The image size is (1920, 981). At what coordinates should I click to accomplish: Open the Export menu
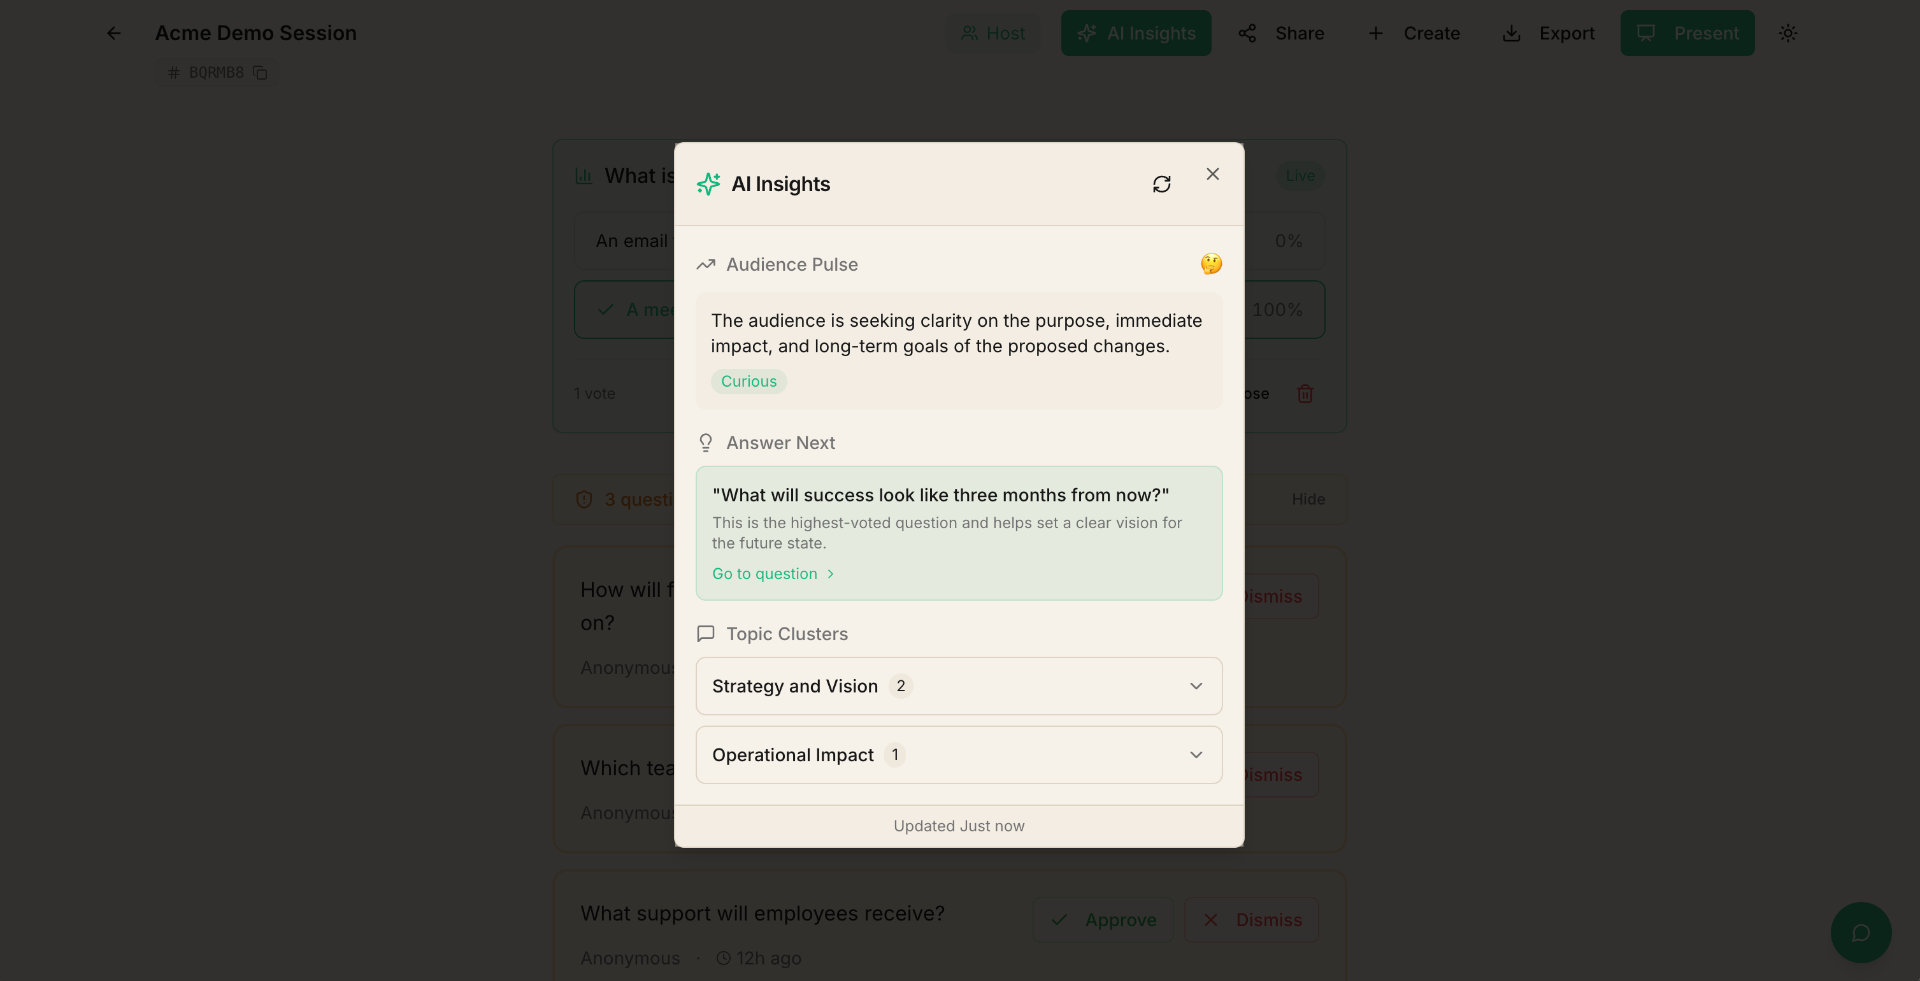coord(1548,33)
